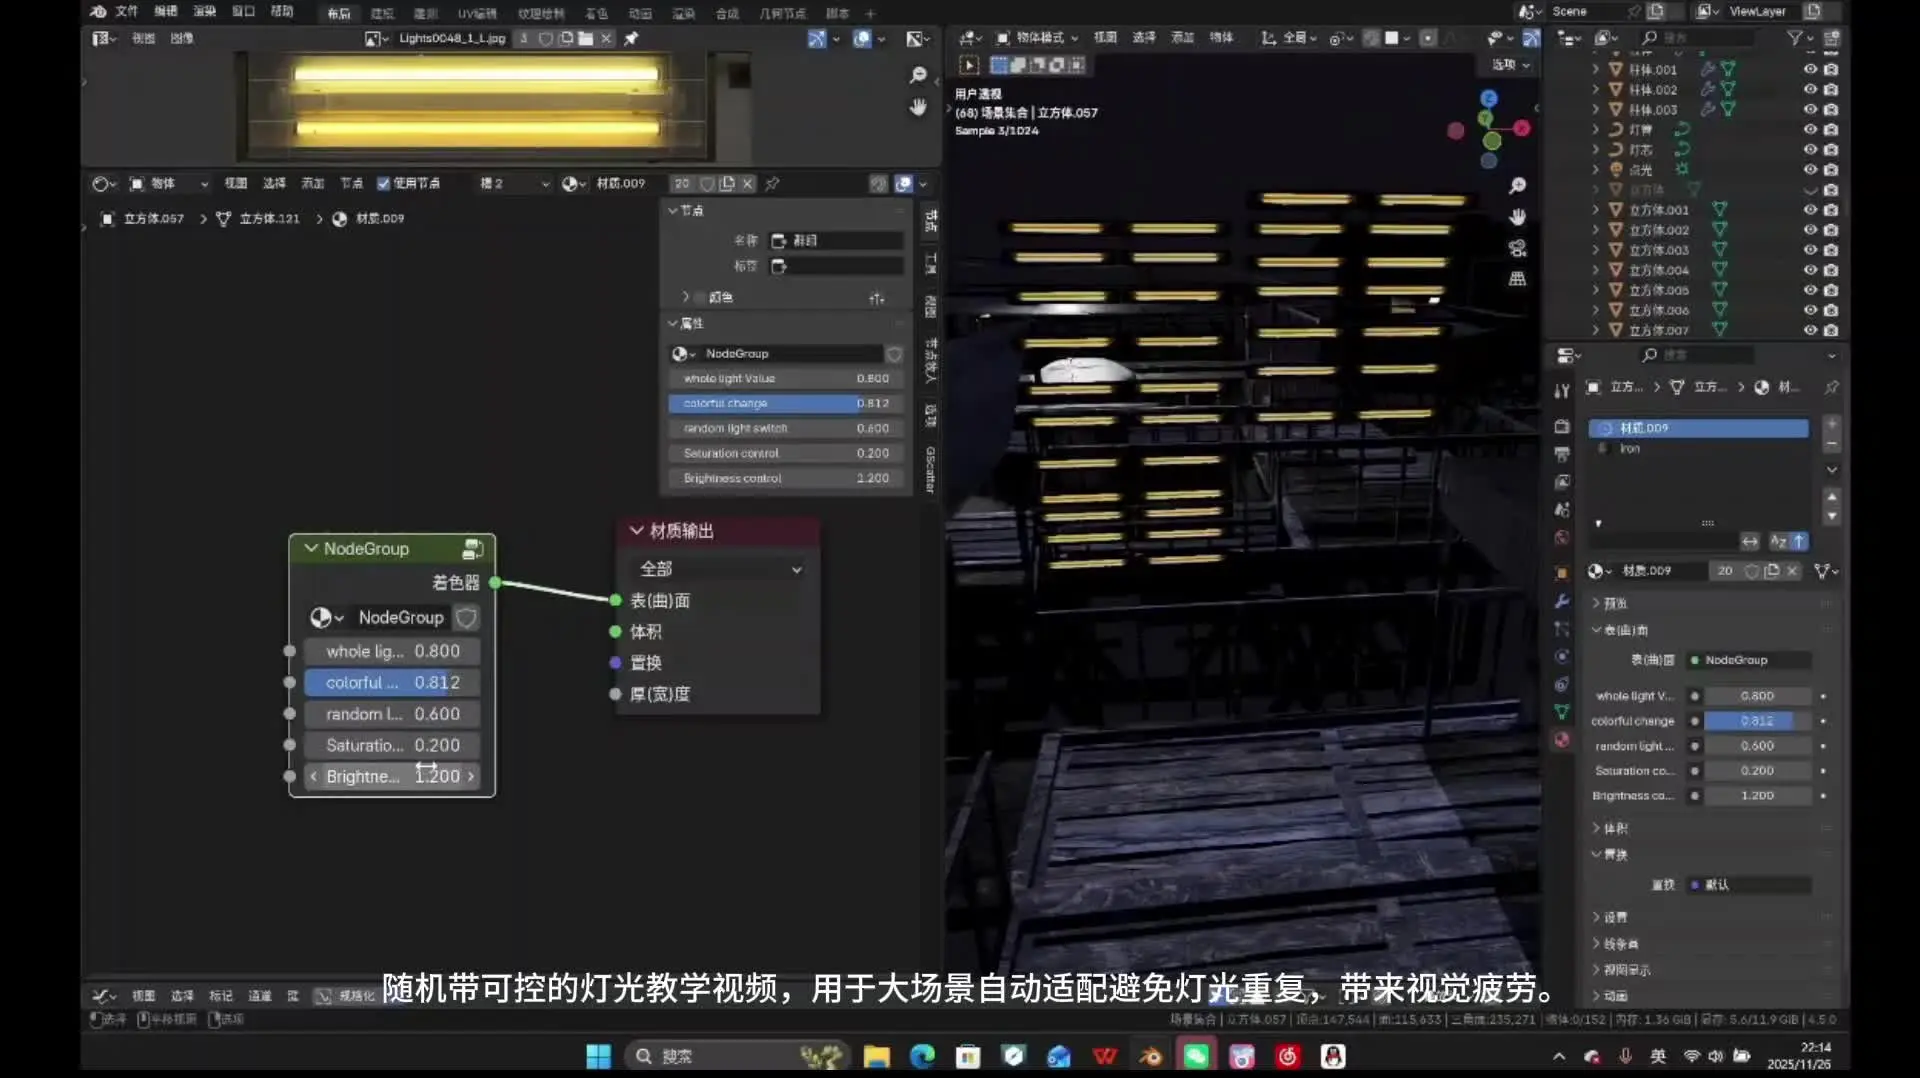Toggle visibility of 点光 light in outliner
Screen dimensions: 1920x1078
pyautogui.click(x=1809, y=170)
